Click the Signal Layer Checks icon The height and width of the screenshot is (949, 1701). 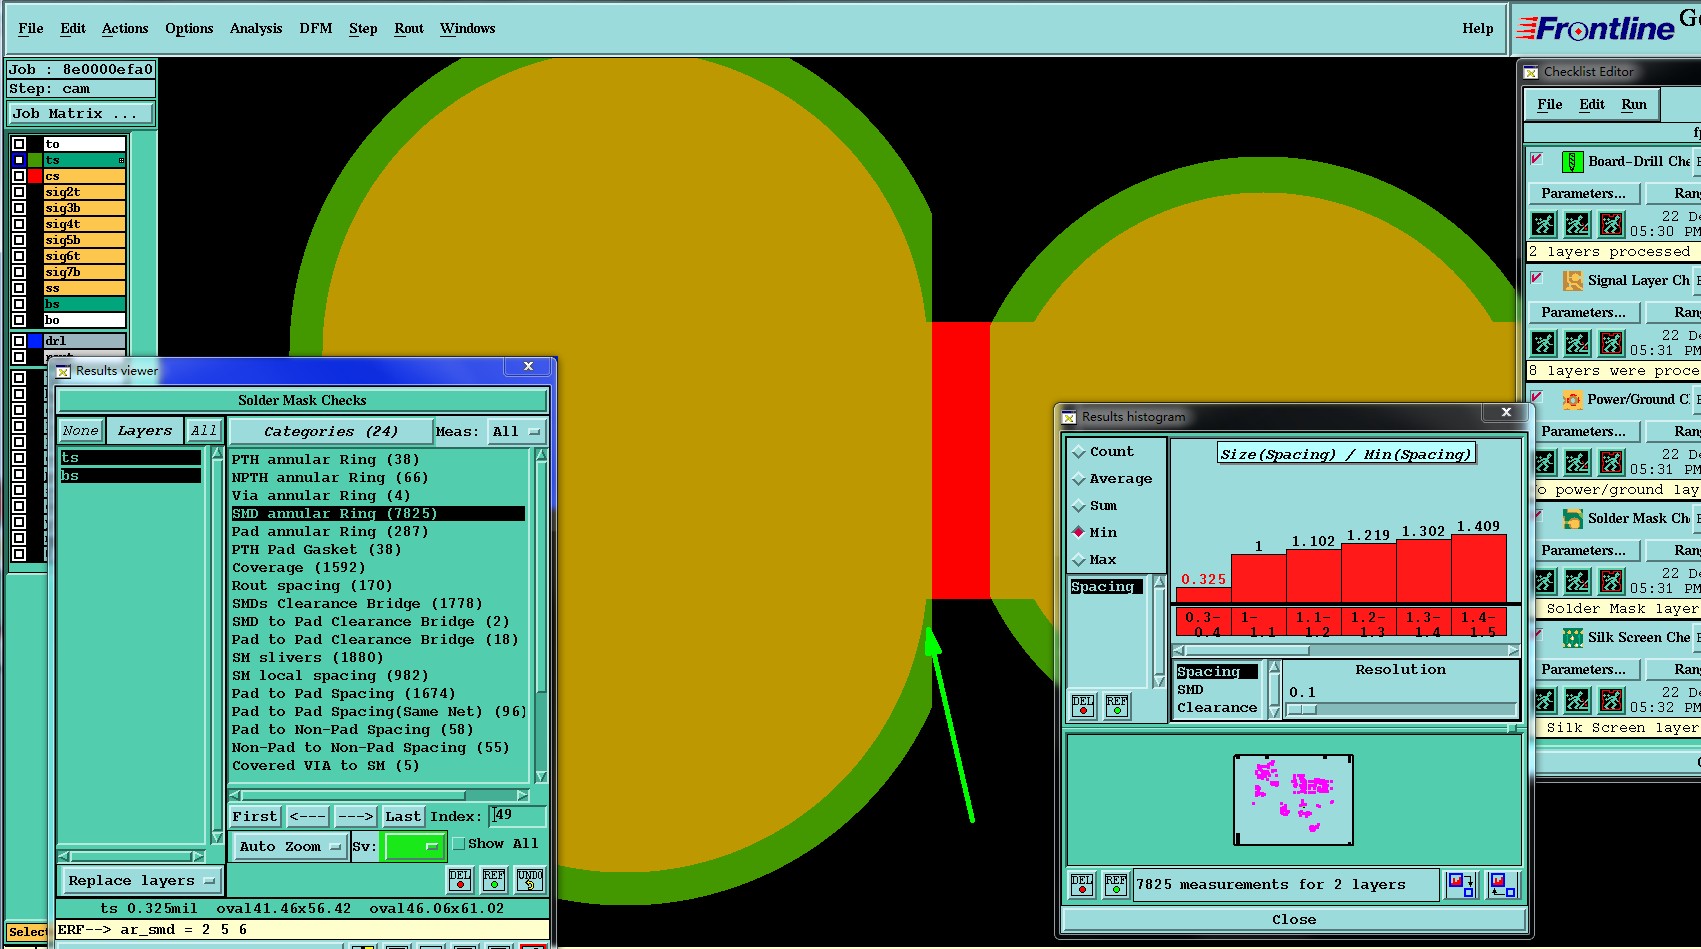[x=1573, y=280]
